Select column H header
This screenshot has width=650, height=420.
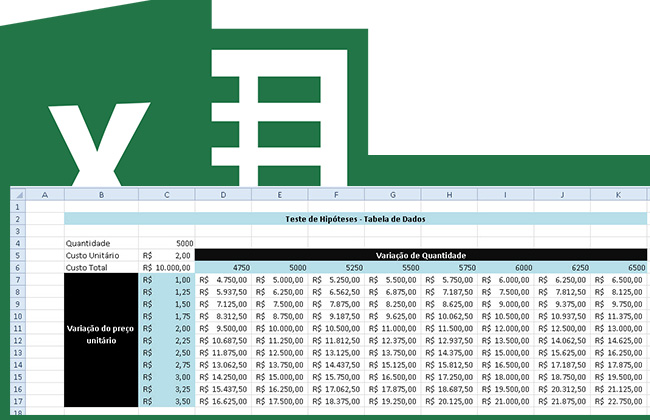pos(449,194)
